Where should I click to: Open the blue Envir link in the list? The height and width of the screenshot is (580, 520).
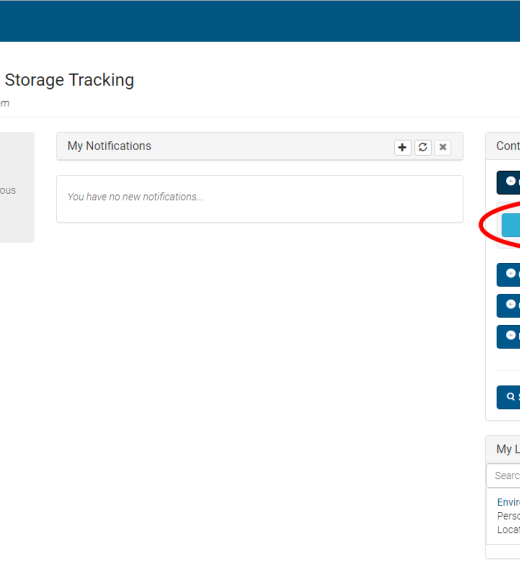tap(509, 502)
